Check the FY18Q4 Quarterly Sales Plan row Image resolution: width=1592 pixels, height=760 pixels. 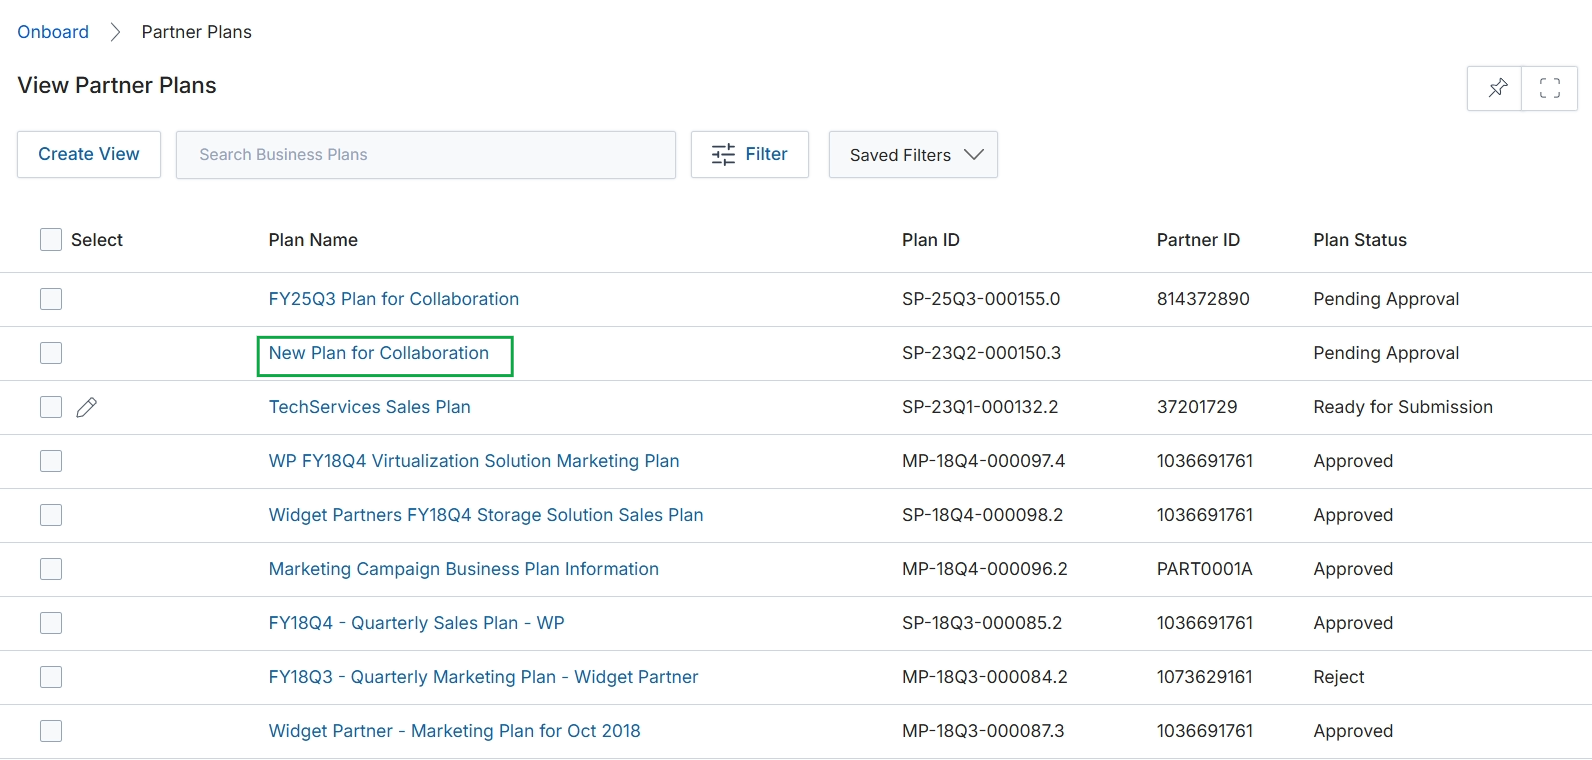[51, 623]
